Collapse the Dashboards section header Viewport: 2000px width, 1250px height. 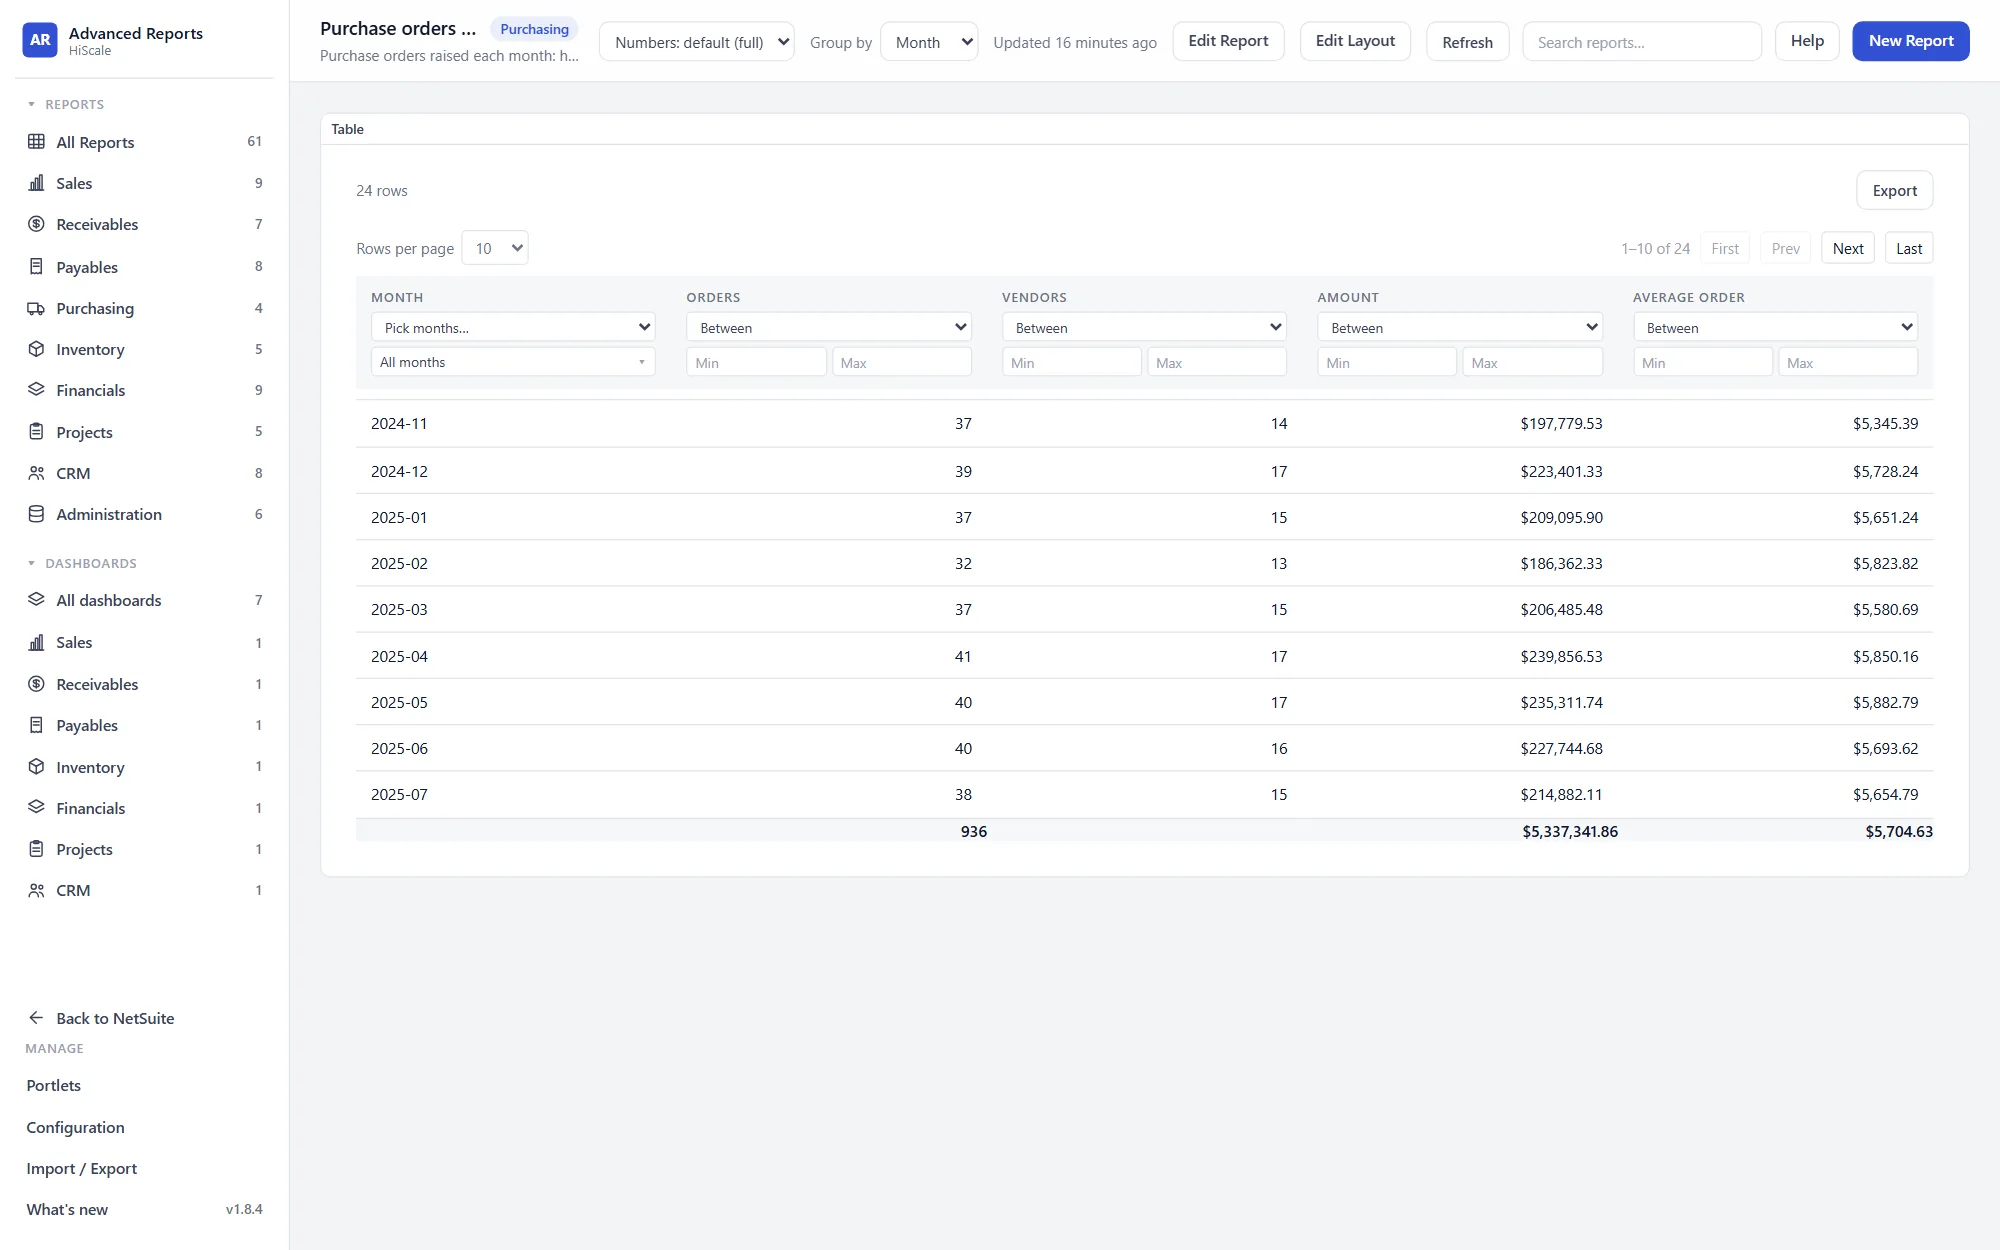point(82,563)
